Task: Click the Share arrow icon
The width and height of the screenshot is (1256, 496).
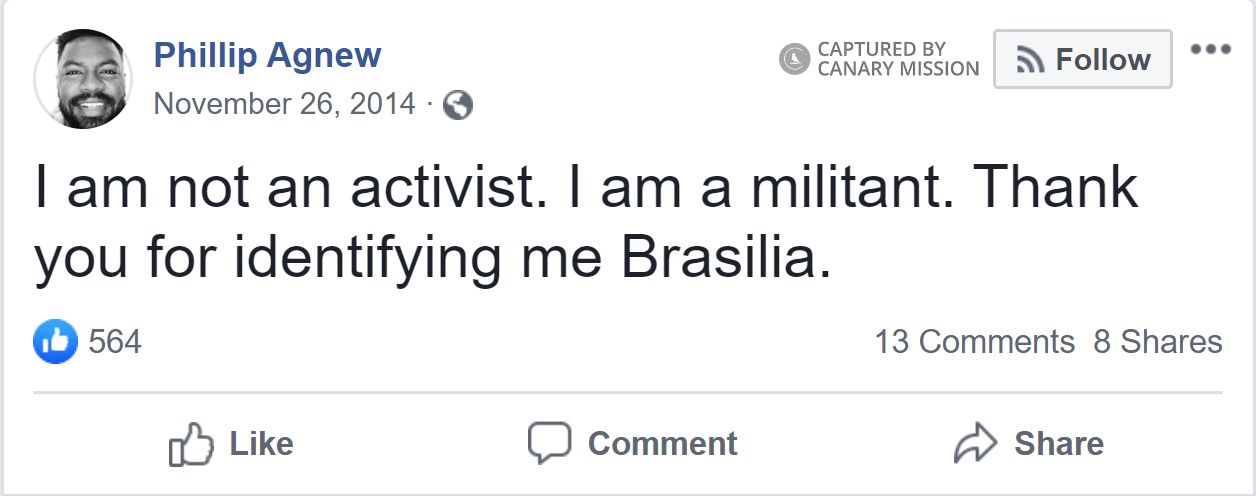Action: (x=976, y=444)
